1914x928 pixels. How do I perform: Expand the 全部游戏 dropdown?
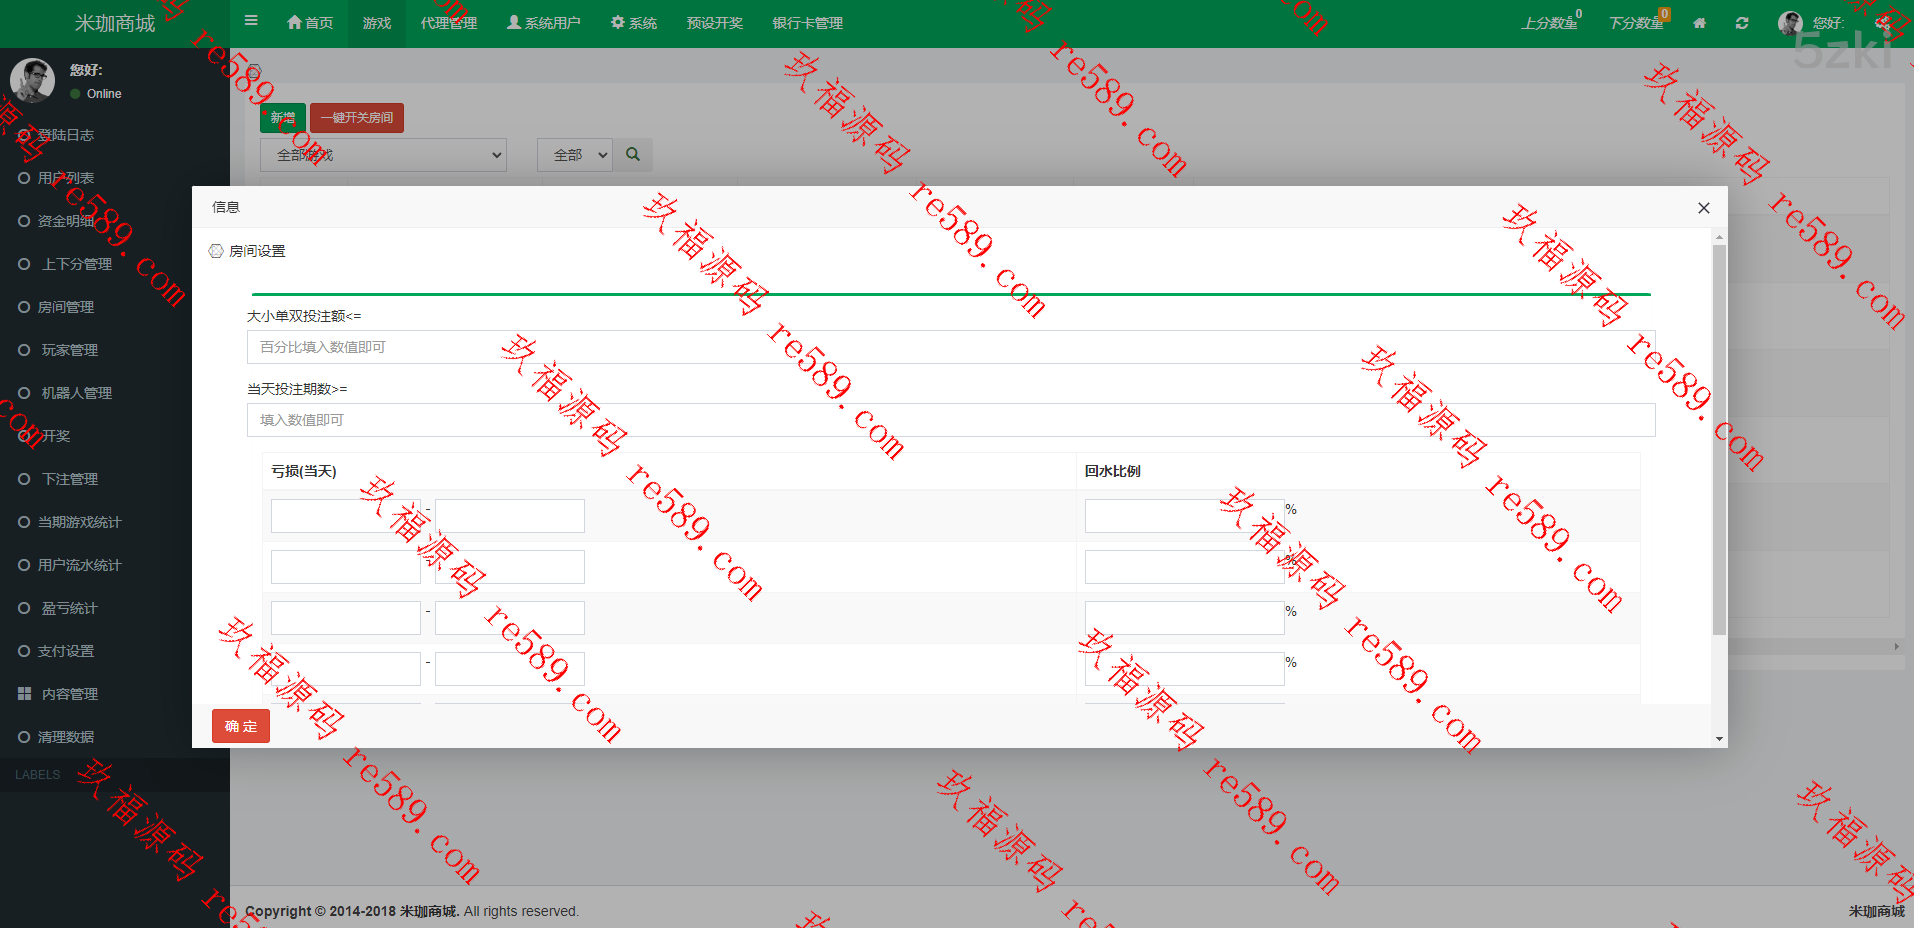tap(383, 155)
